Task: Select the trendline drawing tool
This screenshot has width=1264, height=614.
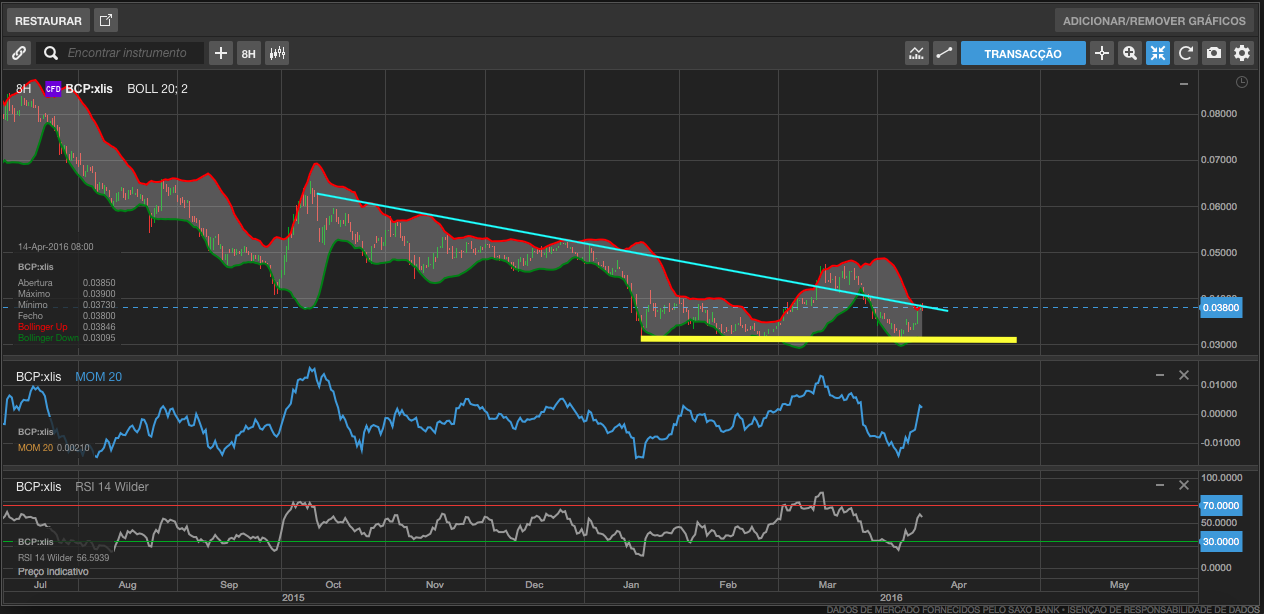Action: (x=943, y=53)
